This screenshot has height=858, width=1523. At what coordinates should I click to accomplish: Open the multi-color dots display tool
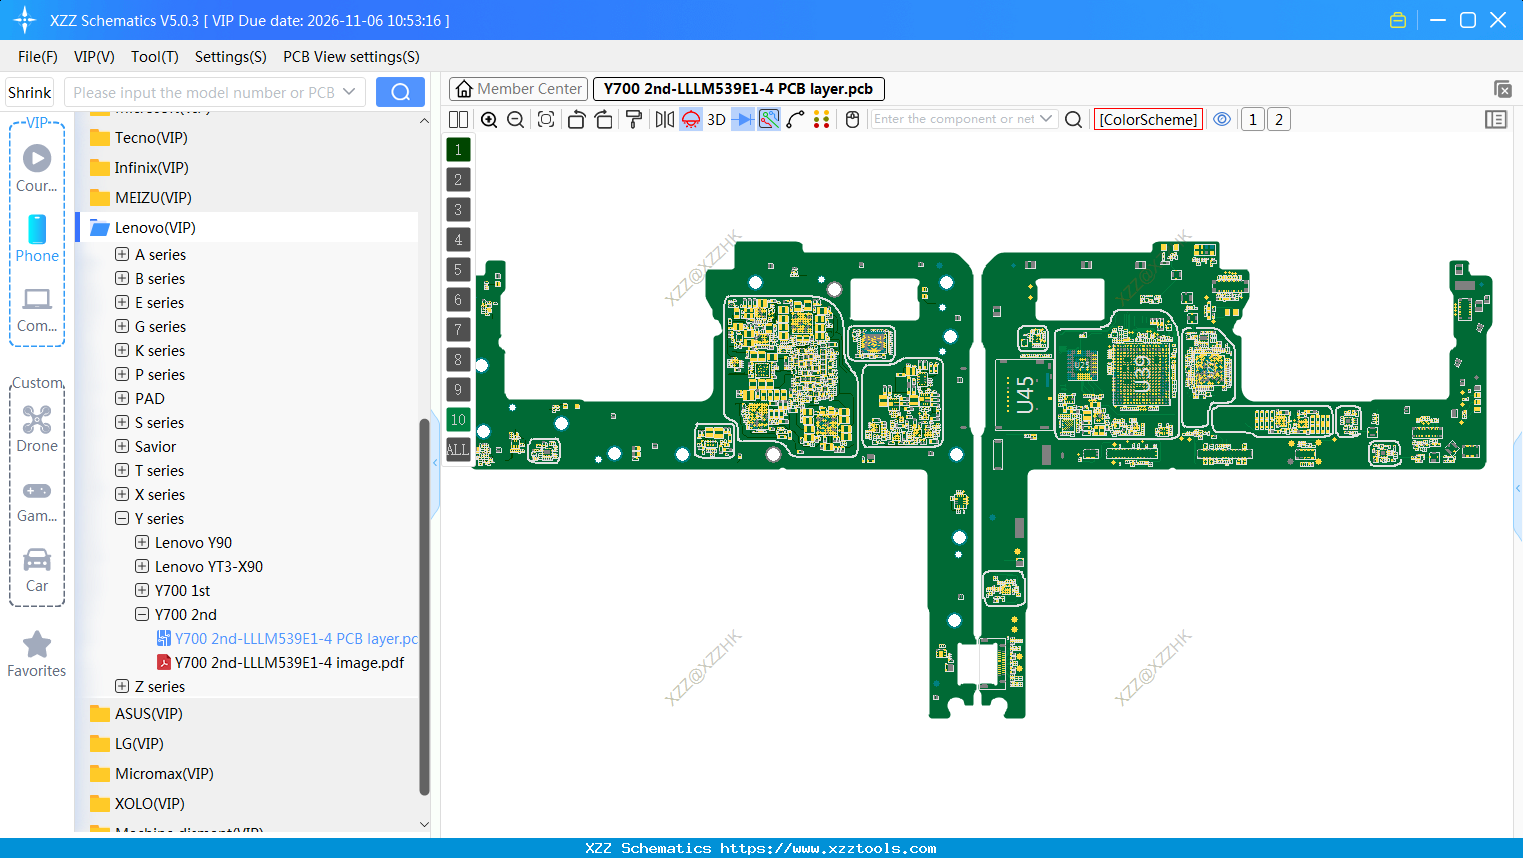point(821,119)
